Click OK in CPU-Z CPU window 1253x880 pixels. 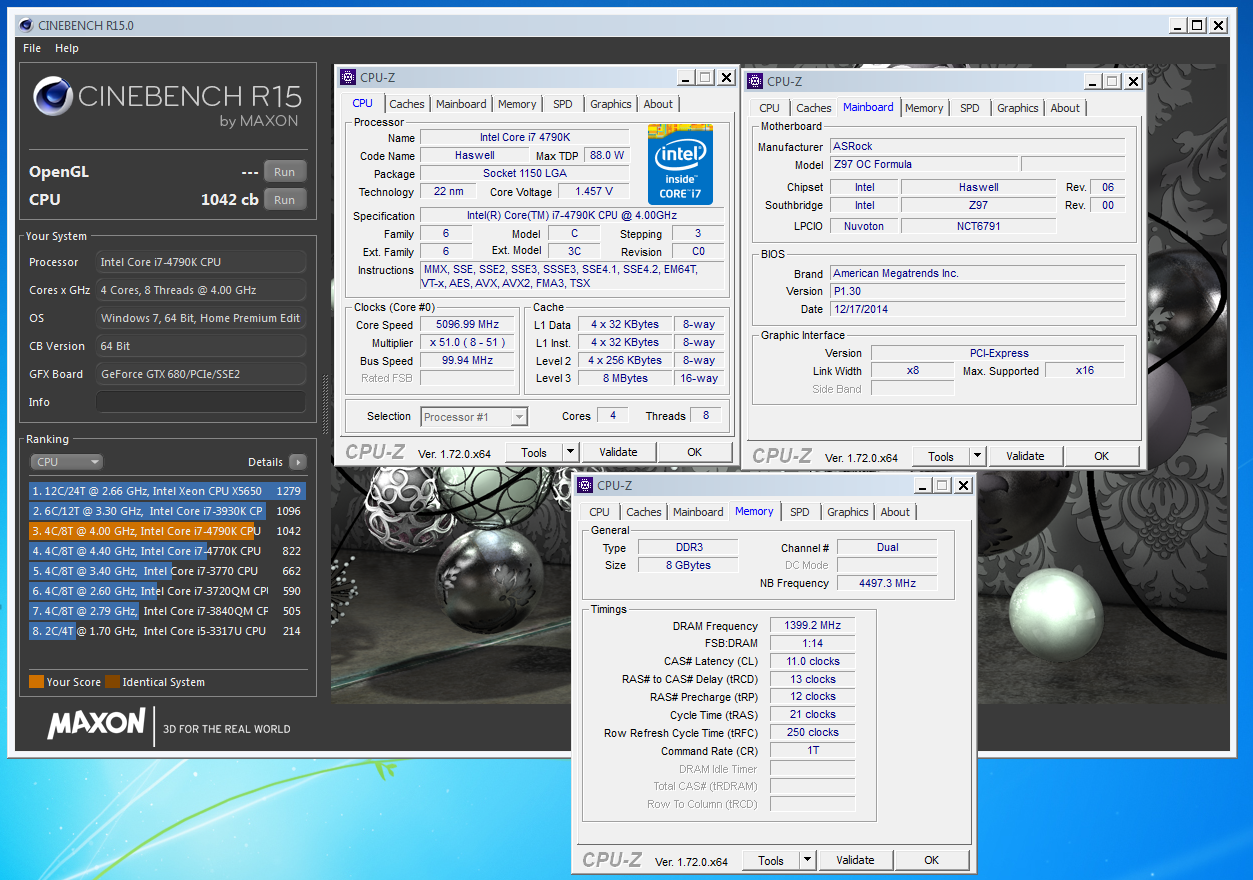pos(695,452)
